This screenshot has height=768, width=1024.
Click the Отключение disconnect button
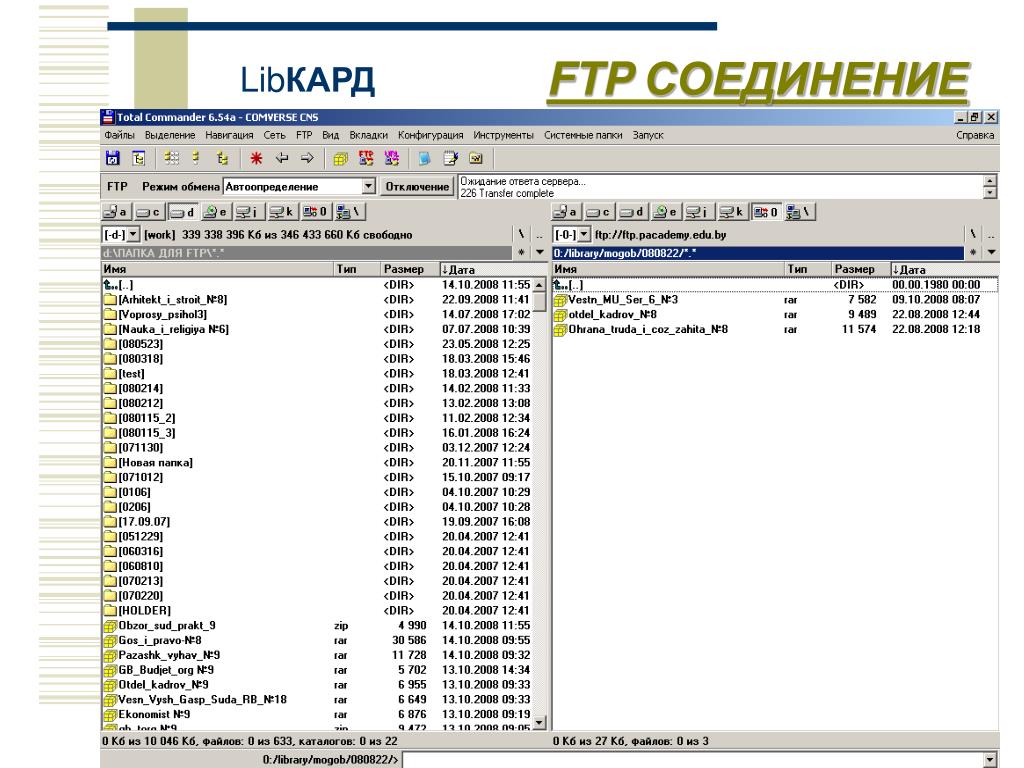click(x=417, y=186)
